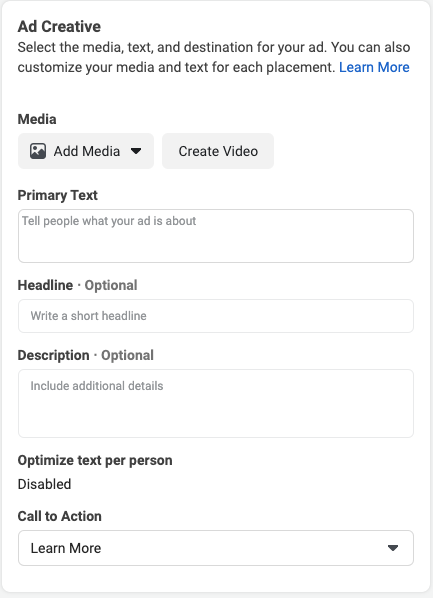Screen dimensions: 433x598
Task: Click the Call to Action label
Action: (60, 516)
